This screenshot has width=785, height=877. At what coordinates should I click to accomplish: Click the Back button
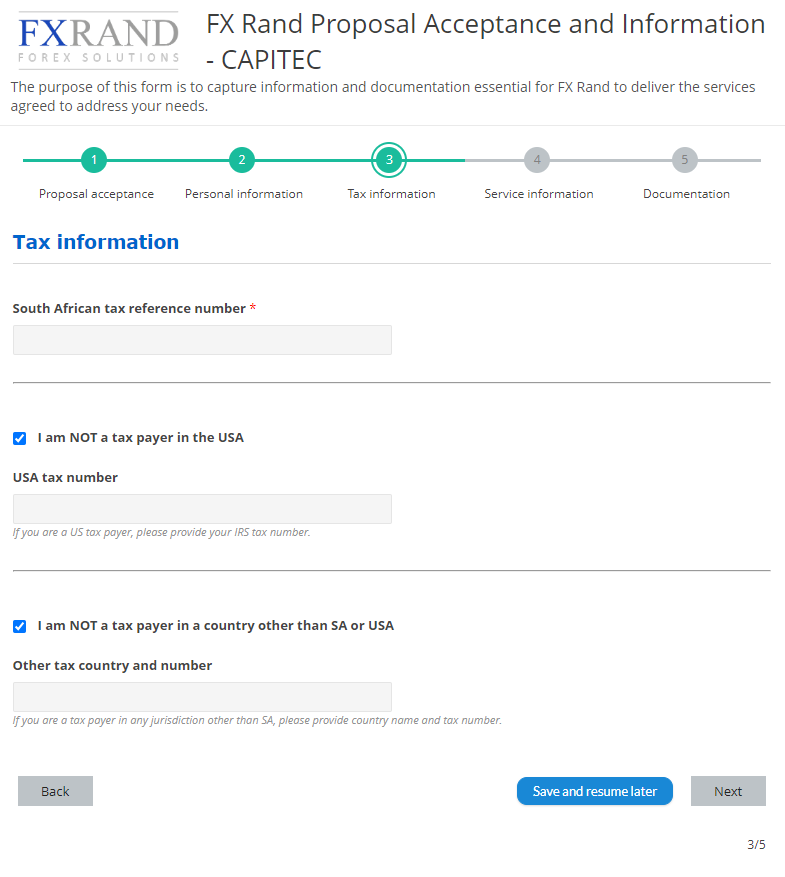(55, 791)
